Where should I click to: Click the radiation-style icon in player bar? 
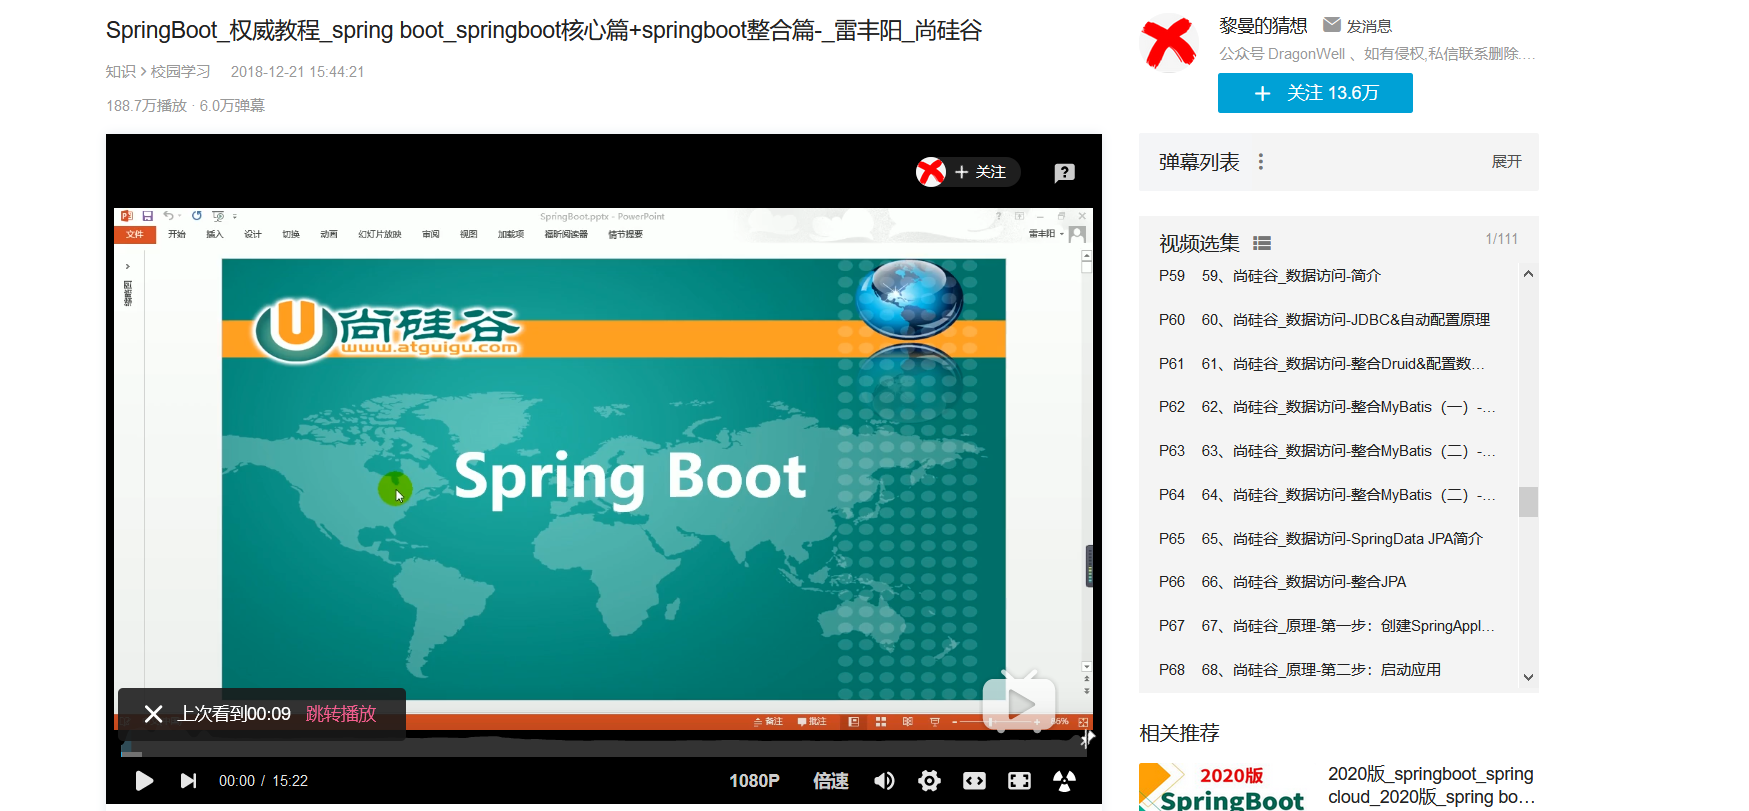[1064, 781]
